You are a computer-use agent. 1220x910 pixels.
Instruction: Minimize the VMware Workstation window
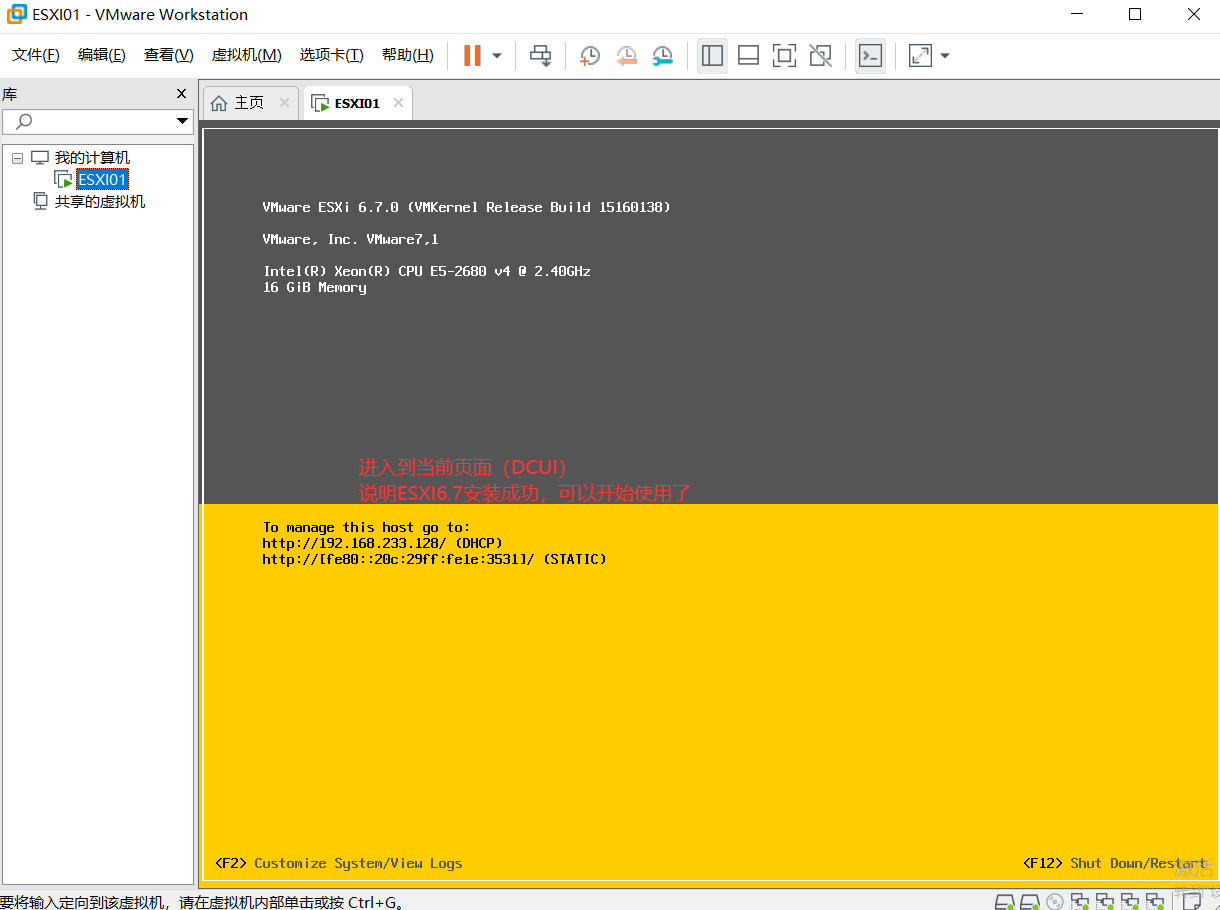point(1077,15)
